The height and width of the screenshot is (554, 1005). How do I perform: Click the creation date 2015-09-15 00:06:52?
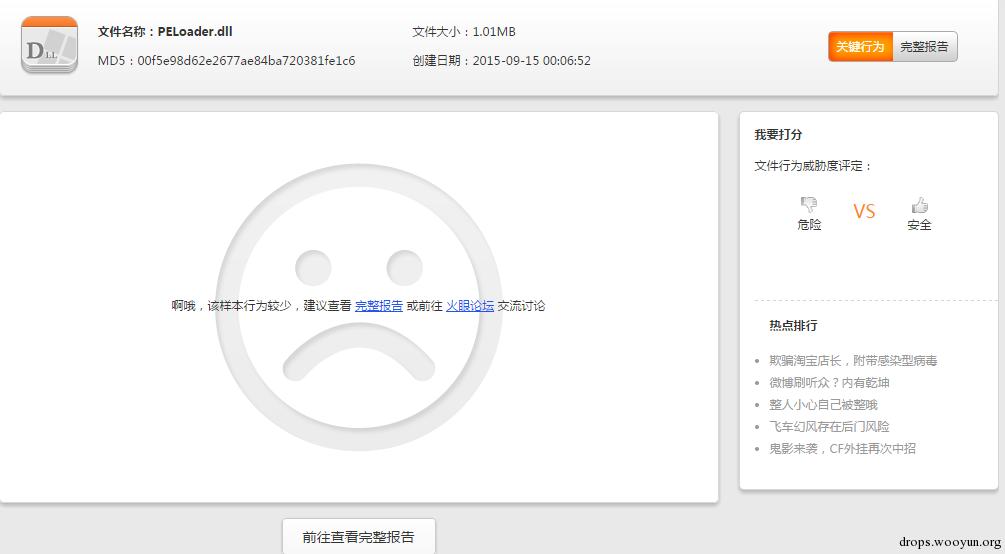point(531,61)
